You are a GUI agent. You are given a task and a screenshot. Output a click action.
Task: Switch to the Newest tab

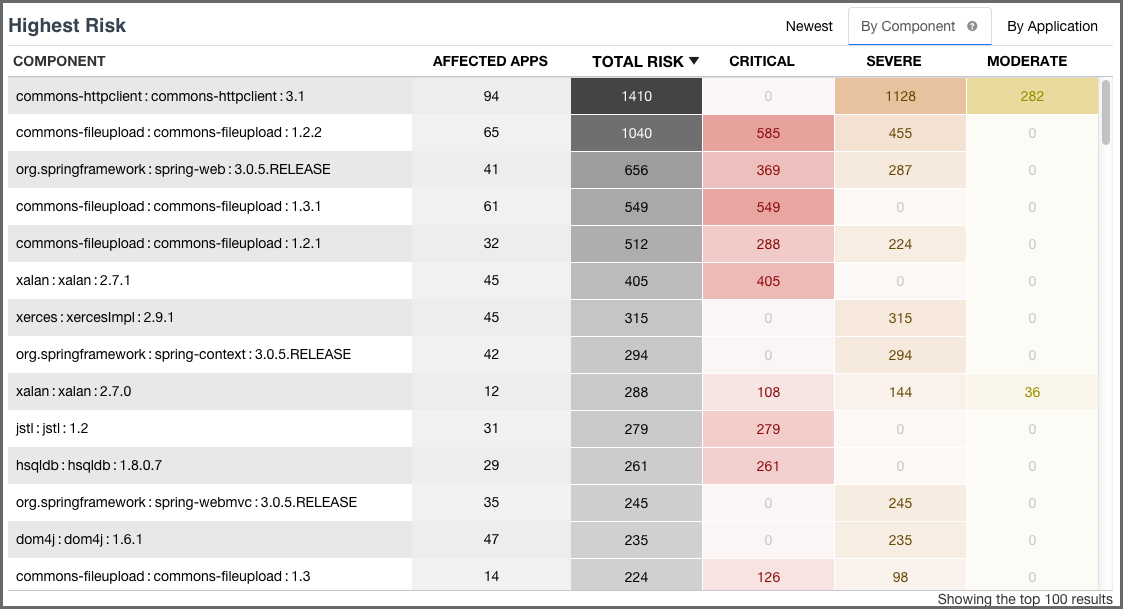click(809, 26)
